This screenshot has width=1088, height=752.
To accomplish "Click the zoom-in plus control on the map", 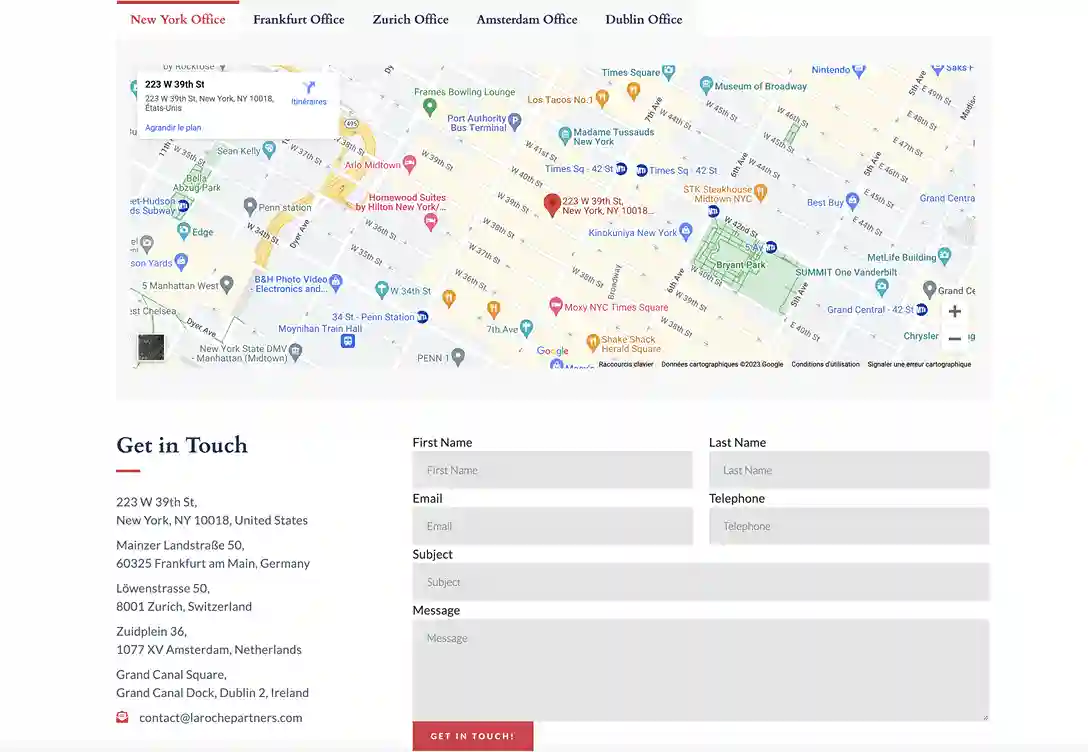I will click(x=954, y=311).
